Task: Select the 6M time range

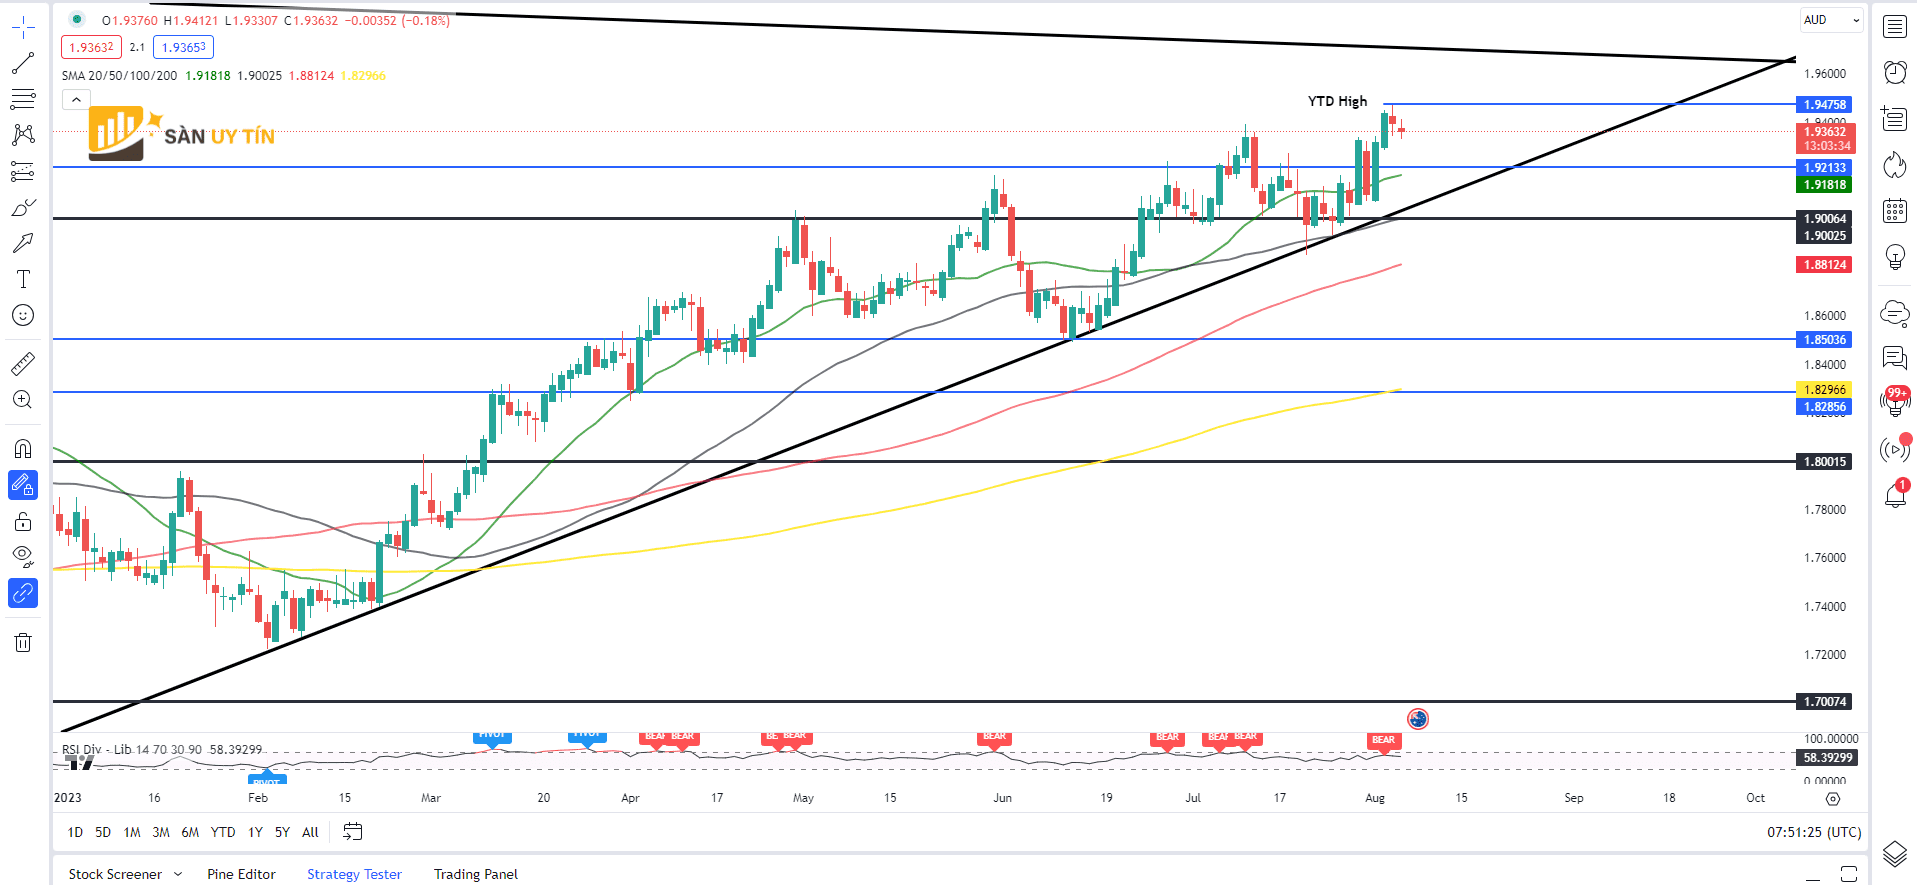Action: click(x=190, y=832)
